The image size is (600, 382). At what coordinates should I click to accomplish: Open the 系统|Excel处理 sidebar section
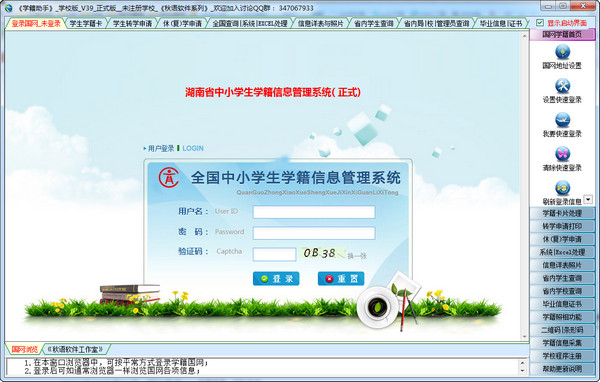(x=562, y=252)
